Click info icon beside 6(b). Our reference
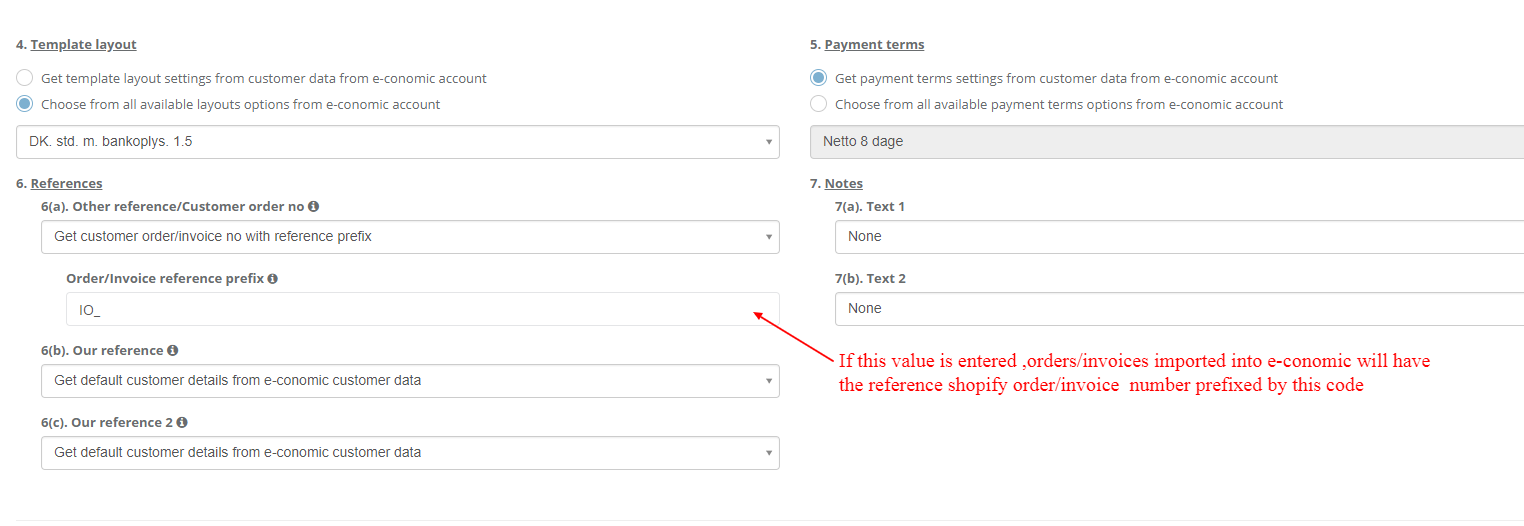This screenshot has width=1524, height=526. (173, 351)
